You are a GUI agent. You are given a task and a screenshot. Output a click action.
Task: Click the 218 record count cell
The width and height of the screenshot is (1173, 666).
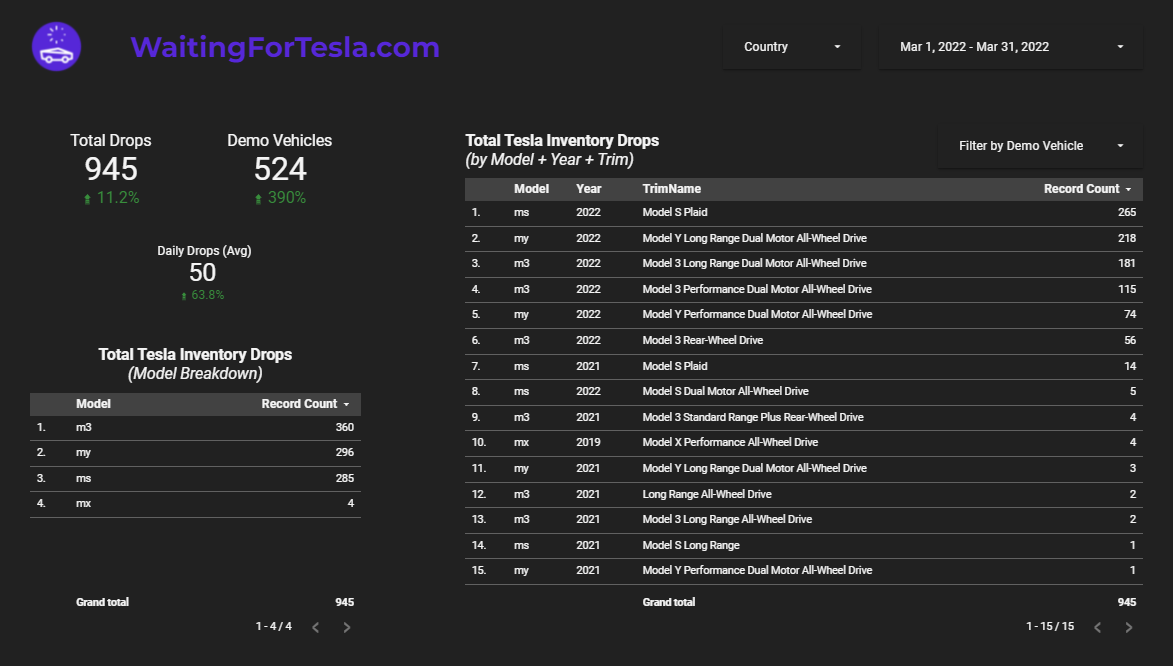[1127, 238]
